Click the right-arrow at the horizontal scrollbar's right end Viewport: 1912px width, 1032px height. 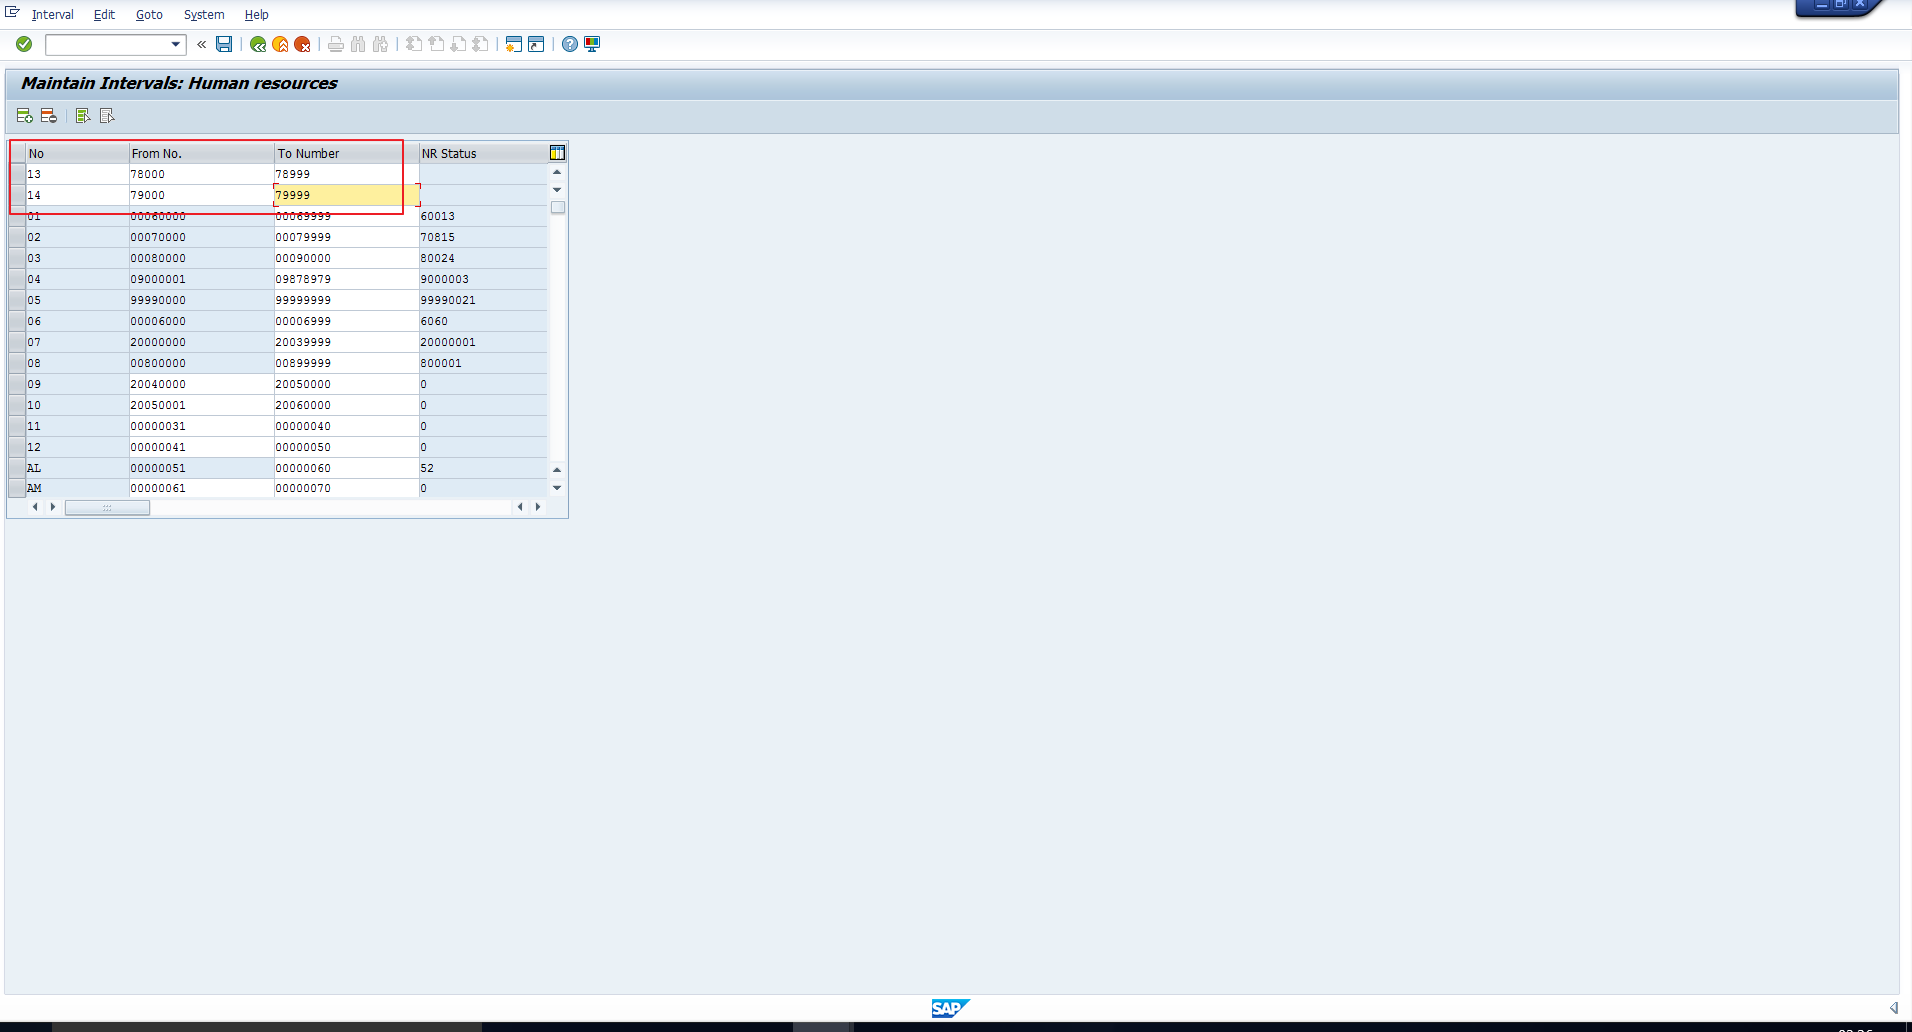(538, 507)
